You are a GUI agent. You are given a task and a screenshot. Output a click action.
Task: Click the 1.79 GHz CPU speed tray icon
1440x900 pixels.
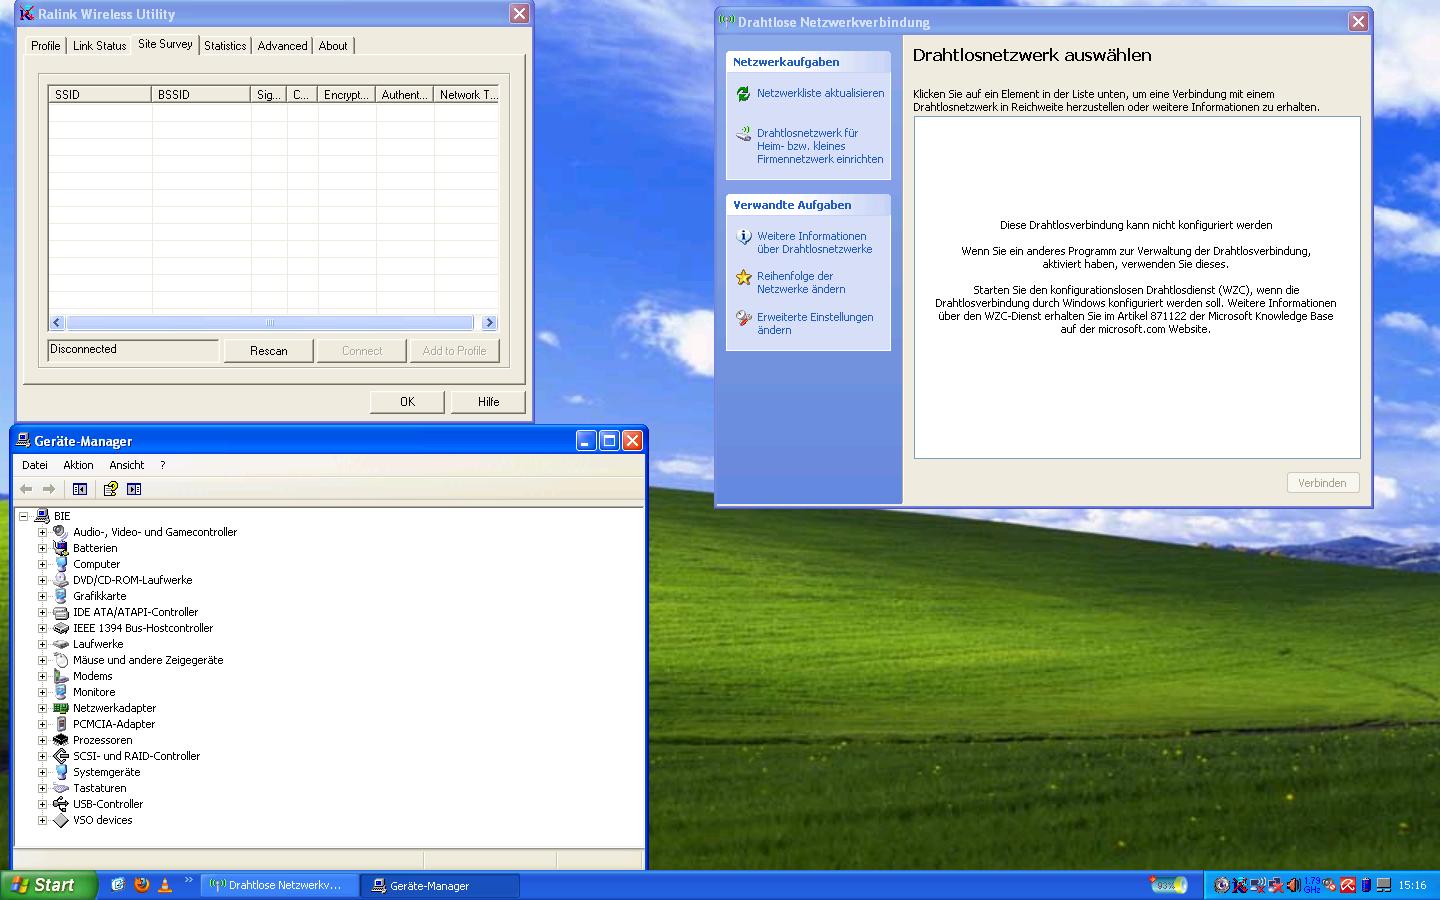tap(1313, 885)
